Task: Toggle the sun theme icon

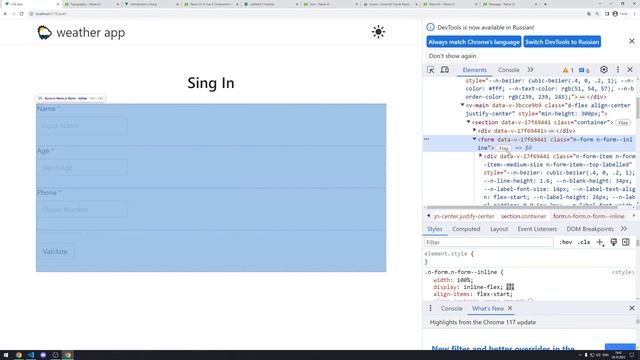Action: pyautogui.click(x=378, y=32)
